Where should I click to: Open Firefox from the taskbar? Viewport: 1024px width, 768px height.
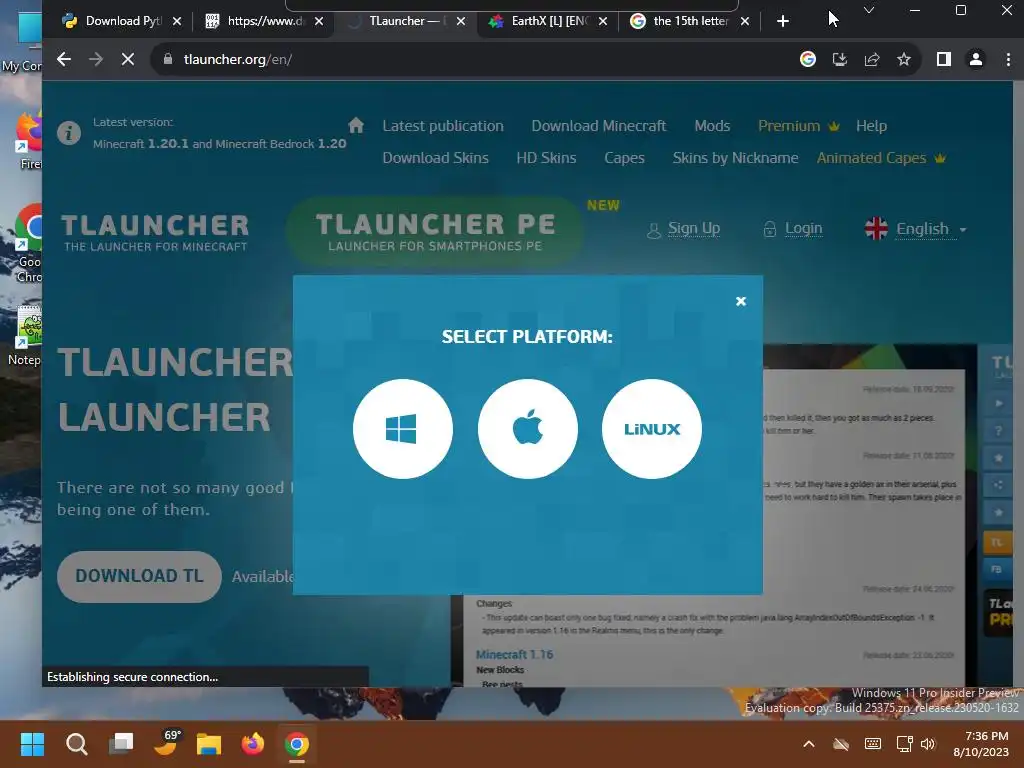click(x=253, y=744)
